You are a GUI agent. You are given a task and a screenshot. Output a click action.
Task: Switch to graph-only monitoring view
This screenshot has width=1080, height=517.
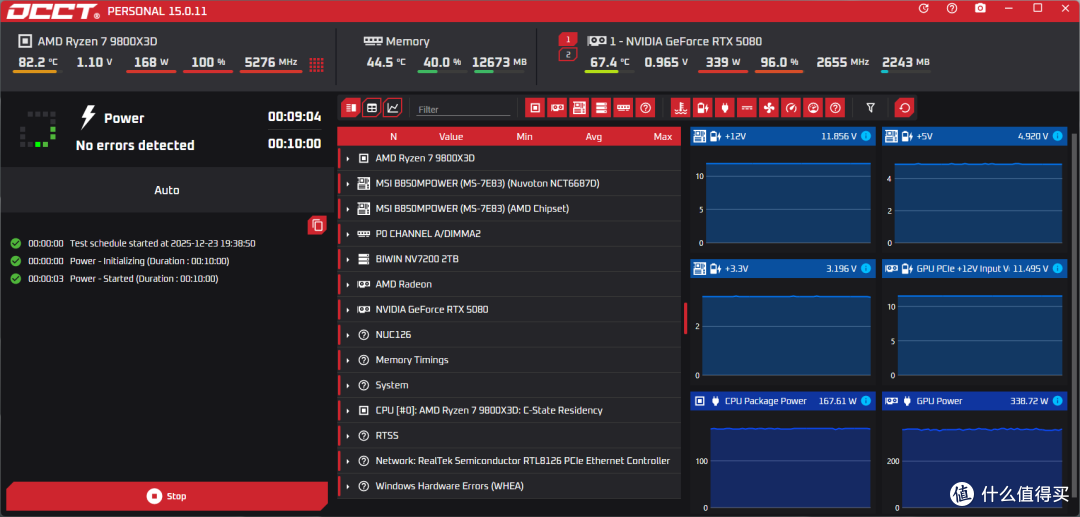point(393,107)
